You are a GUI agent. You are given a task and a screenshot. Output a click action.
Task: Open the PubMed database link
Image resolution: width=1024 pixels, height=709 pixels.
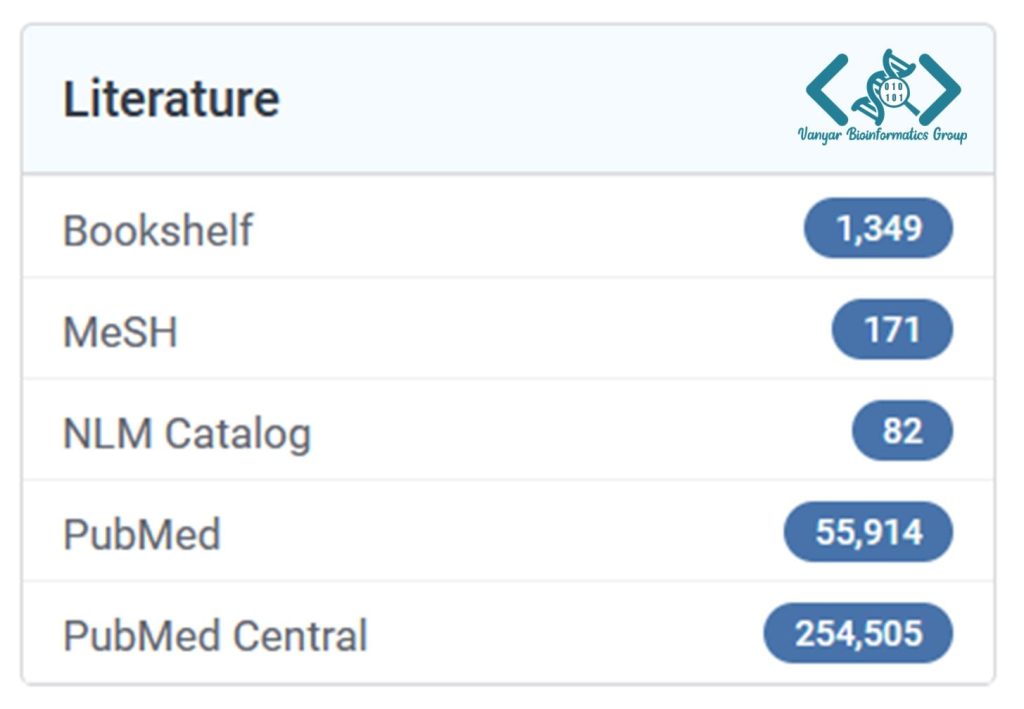click(142, 535)
